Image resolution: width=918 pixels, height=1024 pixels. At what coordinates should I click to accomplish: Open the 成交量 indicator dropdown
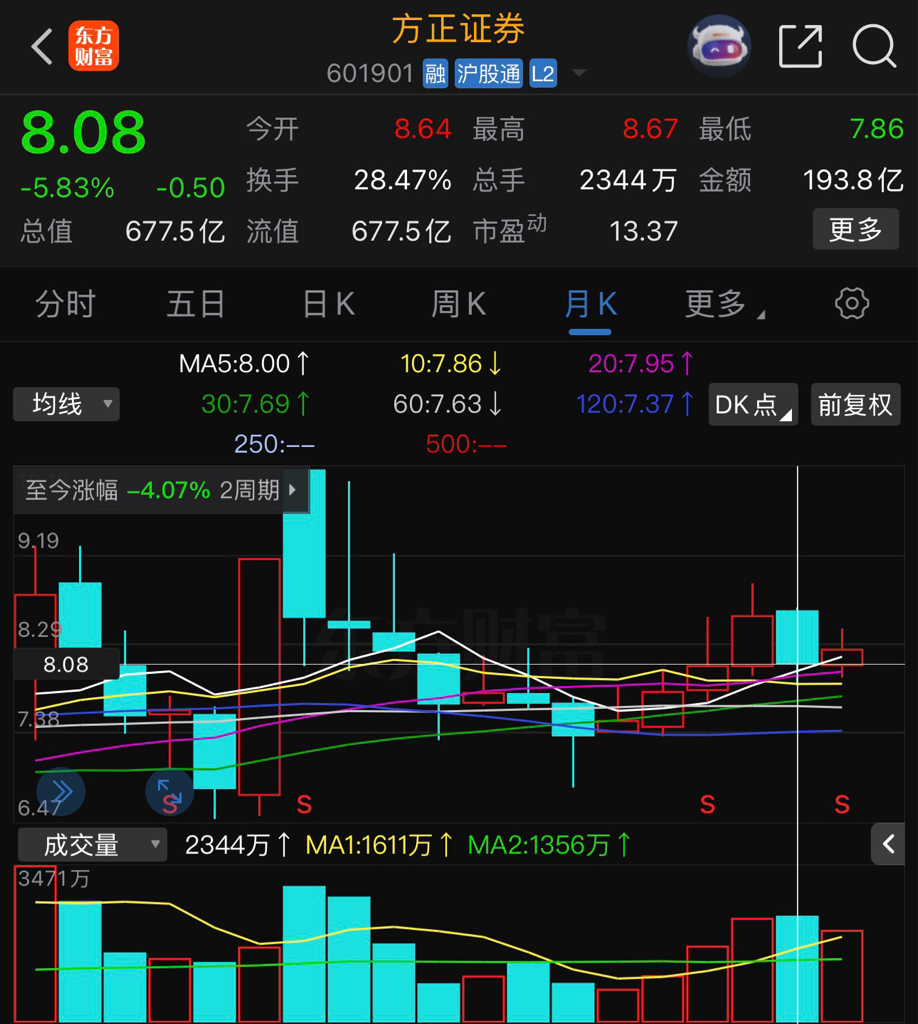pyautogui.click(x=92, y=844)
